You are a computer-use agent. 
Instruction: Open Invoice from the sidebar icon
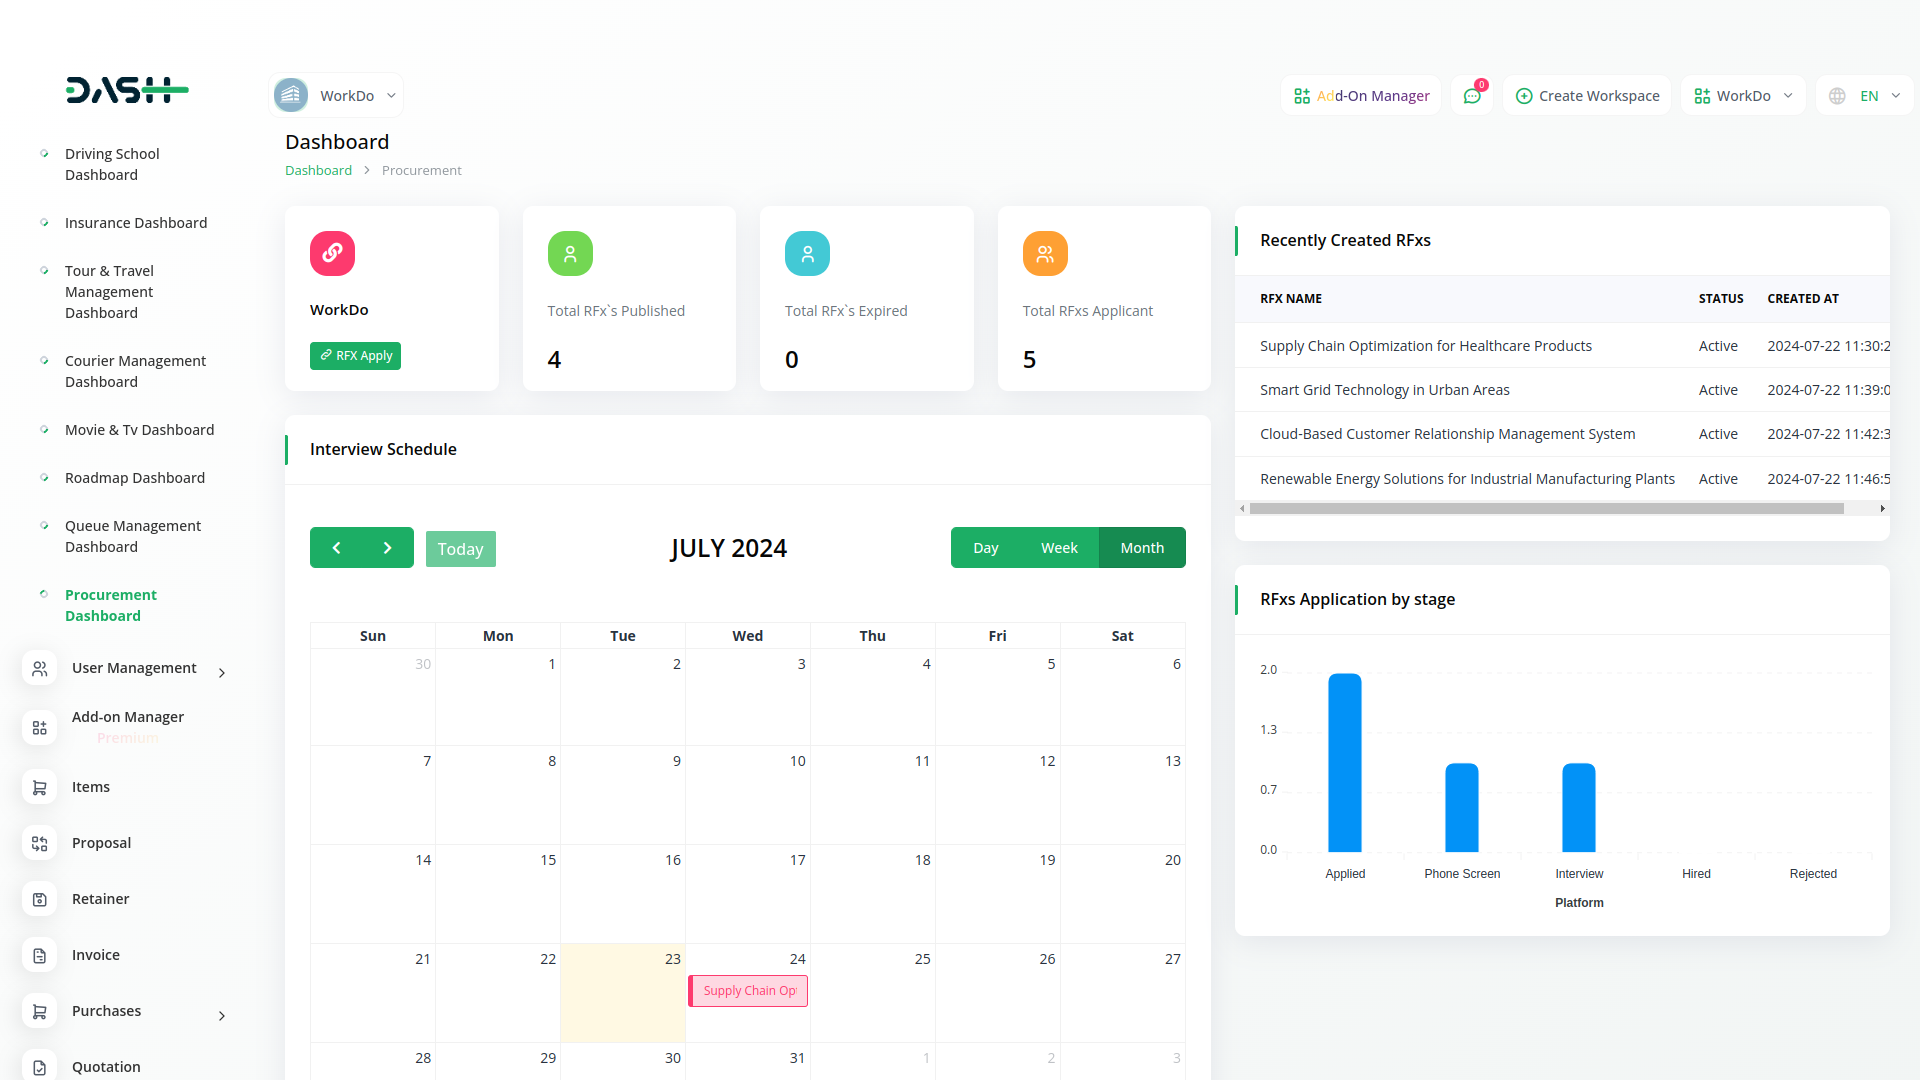(x=40, y=955)
